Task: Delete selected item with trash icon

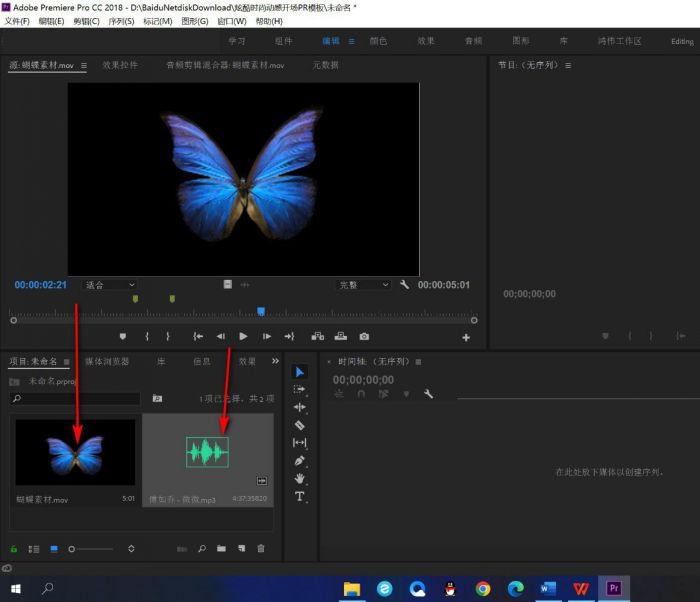Action: (261, 549)
